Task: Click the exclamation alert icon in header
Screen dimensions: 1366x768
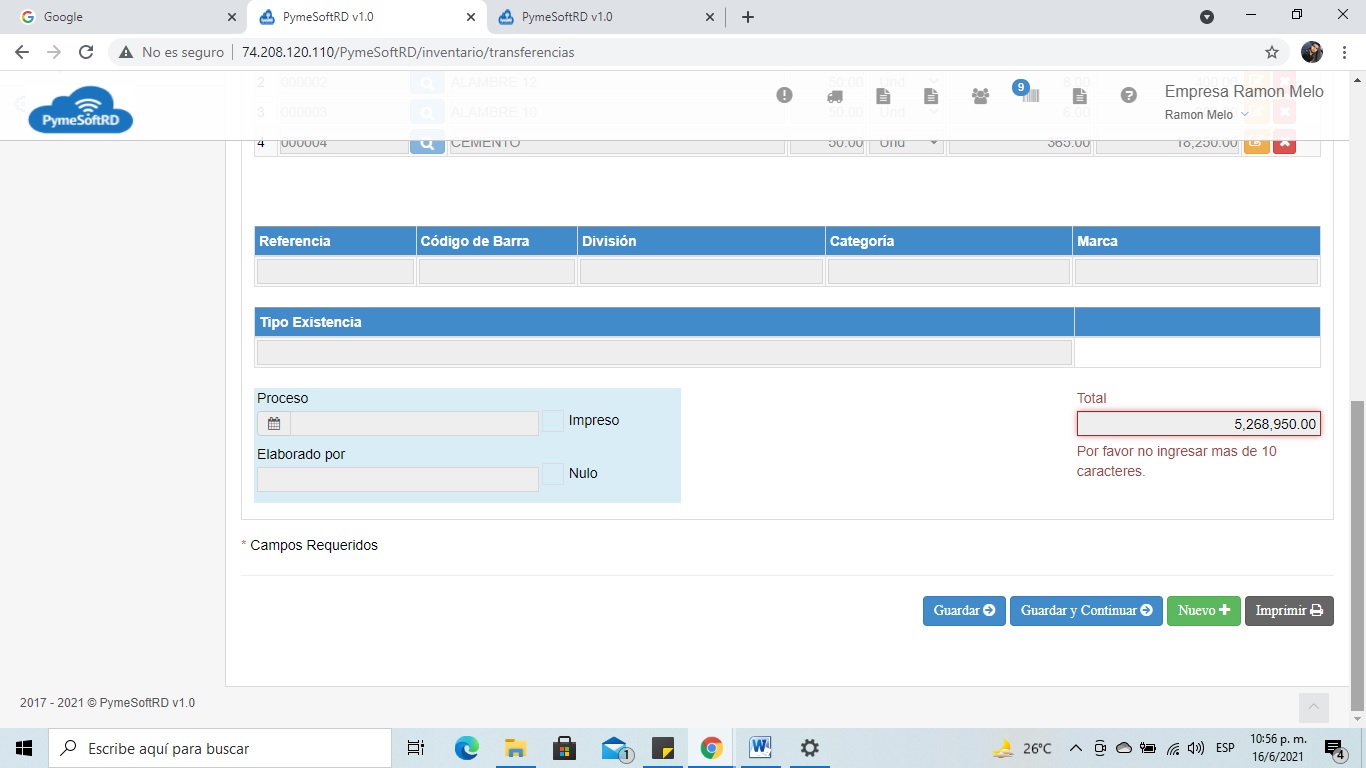Action: click(784, 95)
